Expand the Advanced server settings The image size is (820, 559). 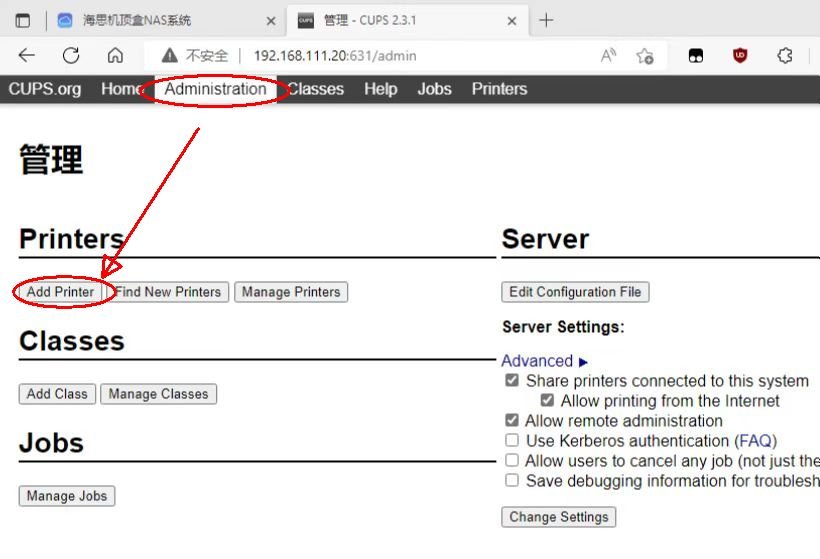tap(544, 361)
